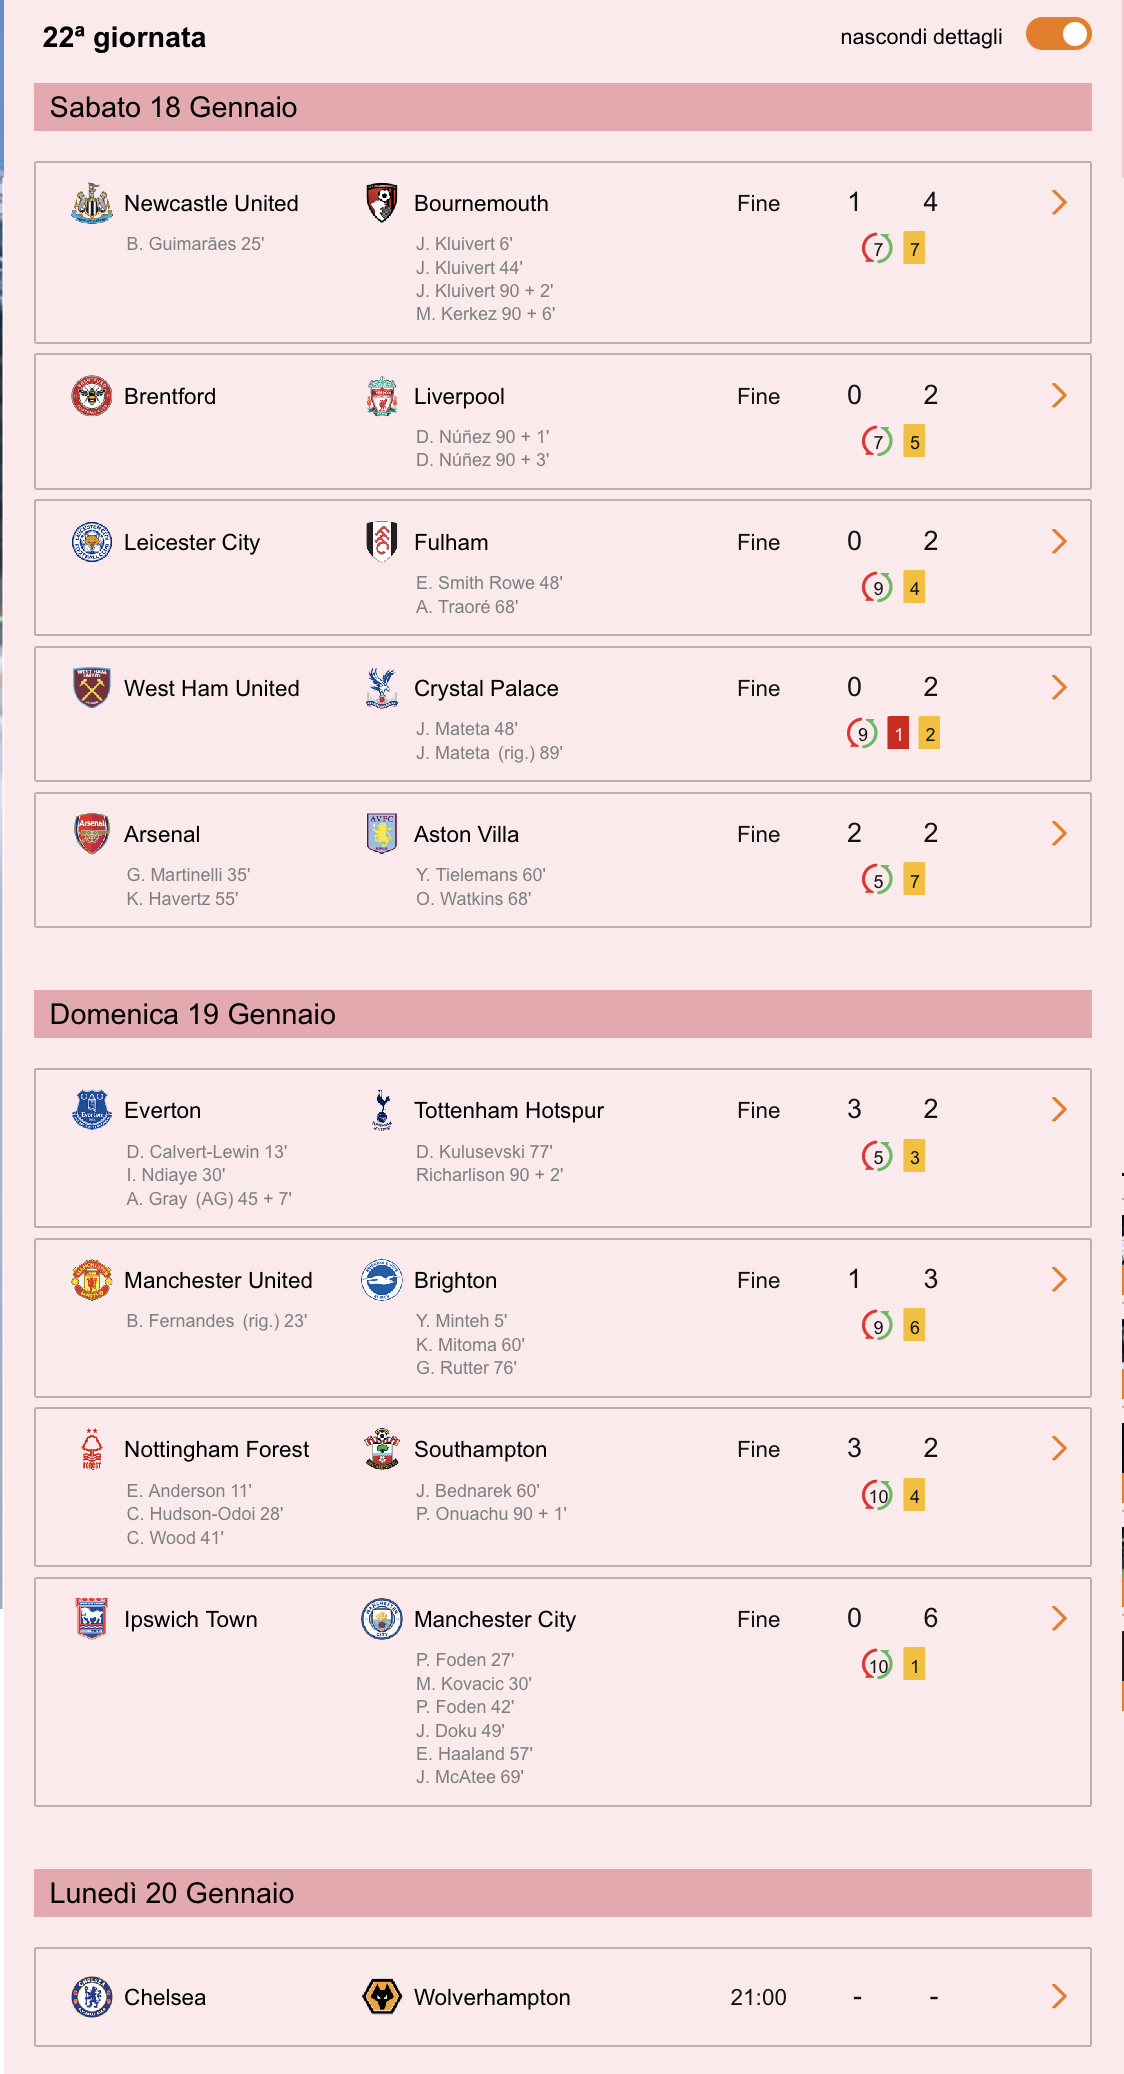1124x2074 pixels.
Task: Click the Nottingham Forest team name
Action: click(x=217, y=1449)
